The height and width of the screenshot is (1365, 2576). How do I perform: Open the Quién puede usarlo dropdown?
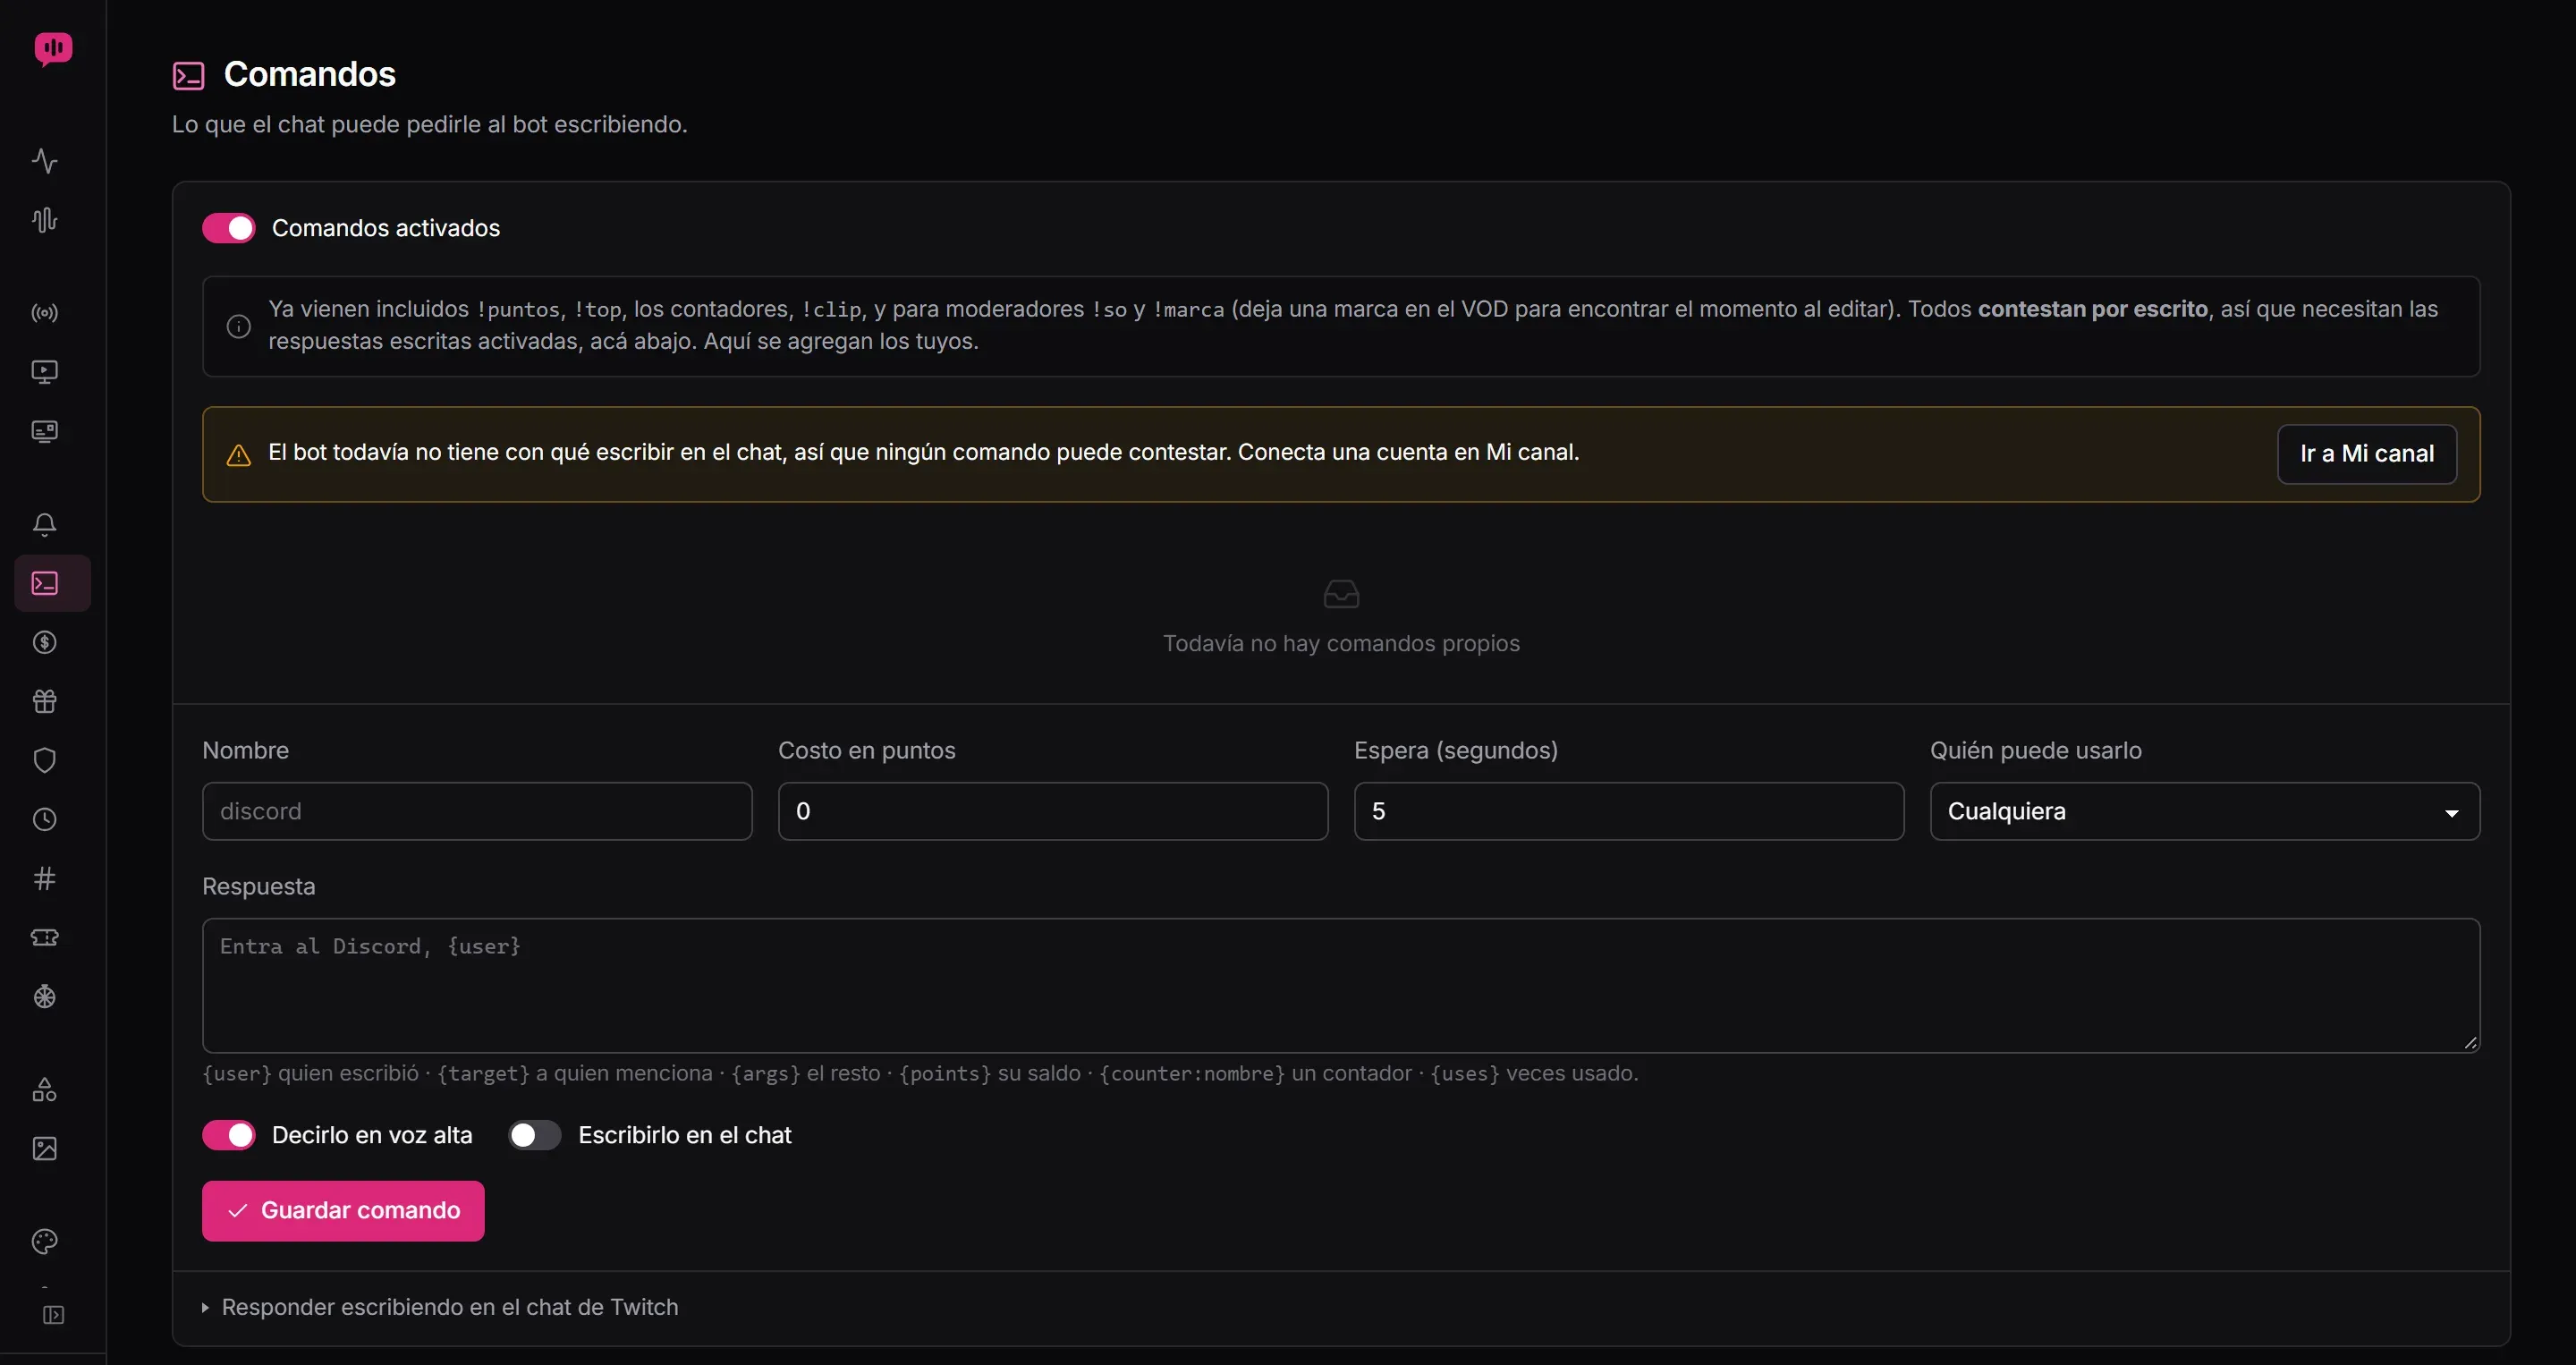pyautogui.click(x=2204, y=811)
